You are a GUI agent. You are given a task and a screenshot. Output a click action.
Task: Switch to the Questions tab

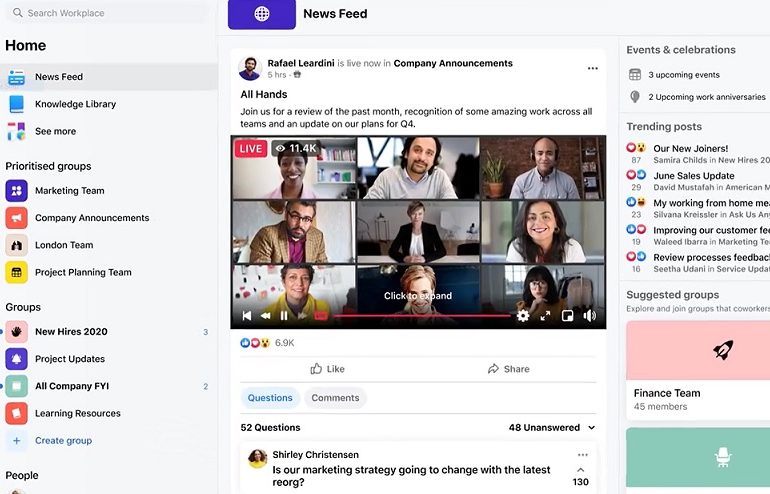pos(270,398)
